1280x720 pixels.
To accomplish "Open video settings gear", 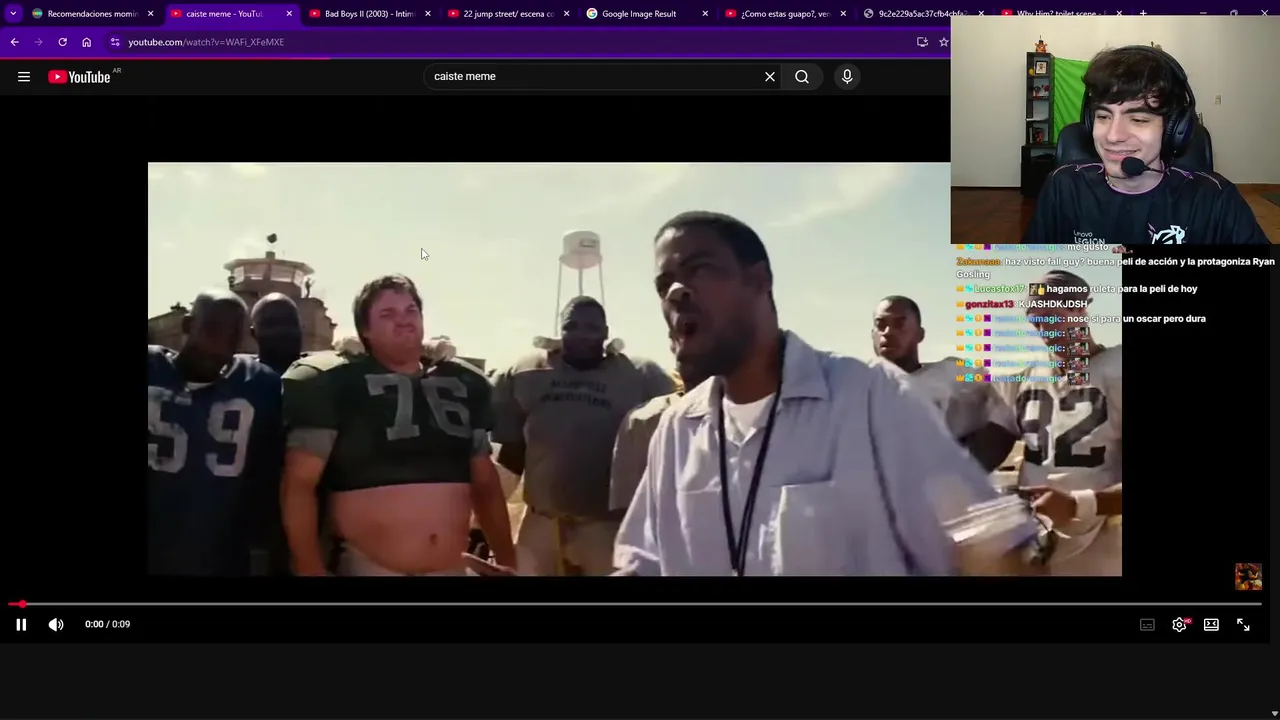I will tap(1179, 624).
